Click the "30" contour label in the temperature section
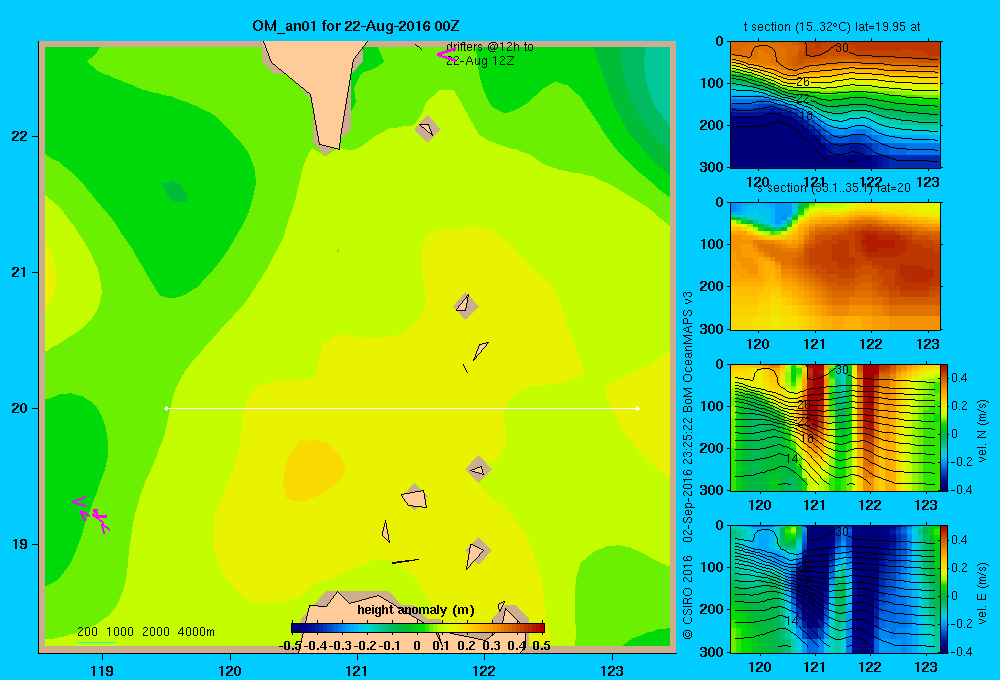The width and height of the screenshot is (1000, 680). (842, 48)
